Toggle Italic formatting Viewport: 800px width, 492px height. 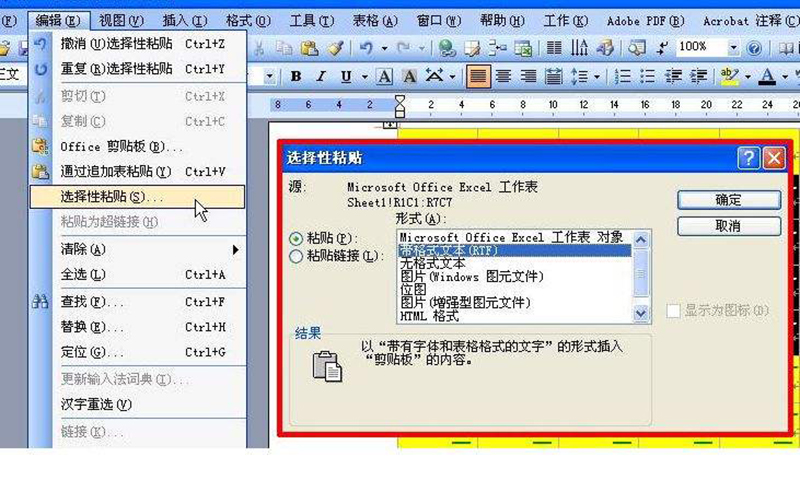pos(321,77)
